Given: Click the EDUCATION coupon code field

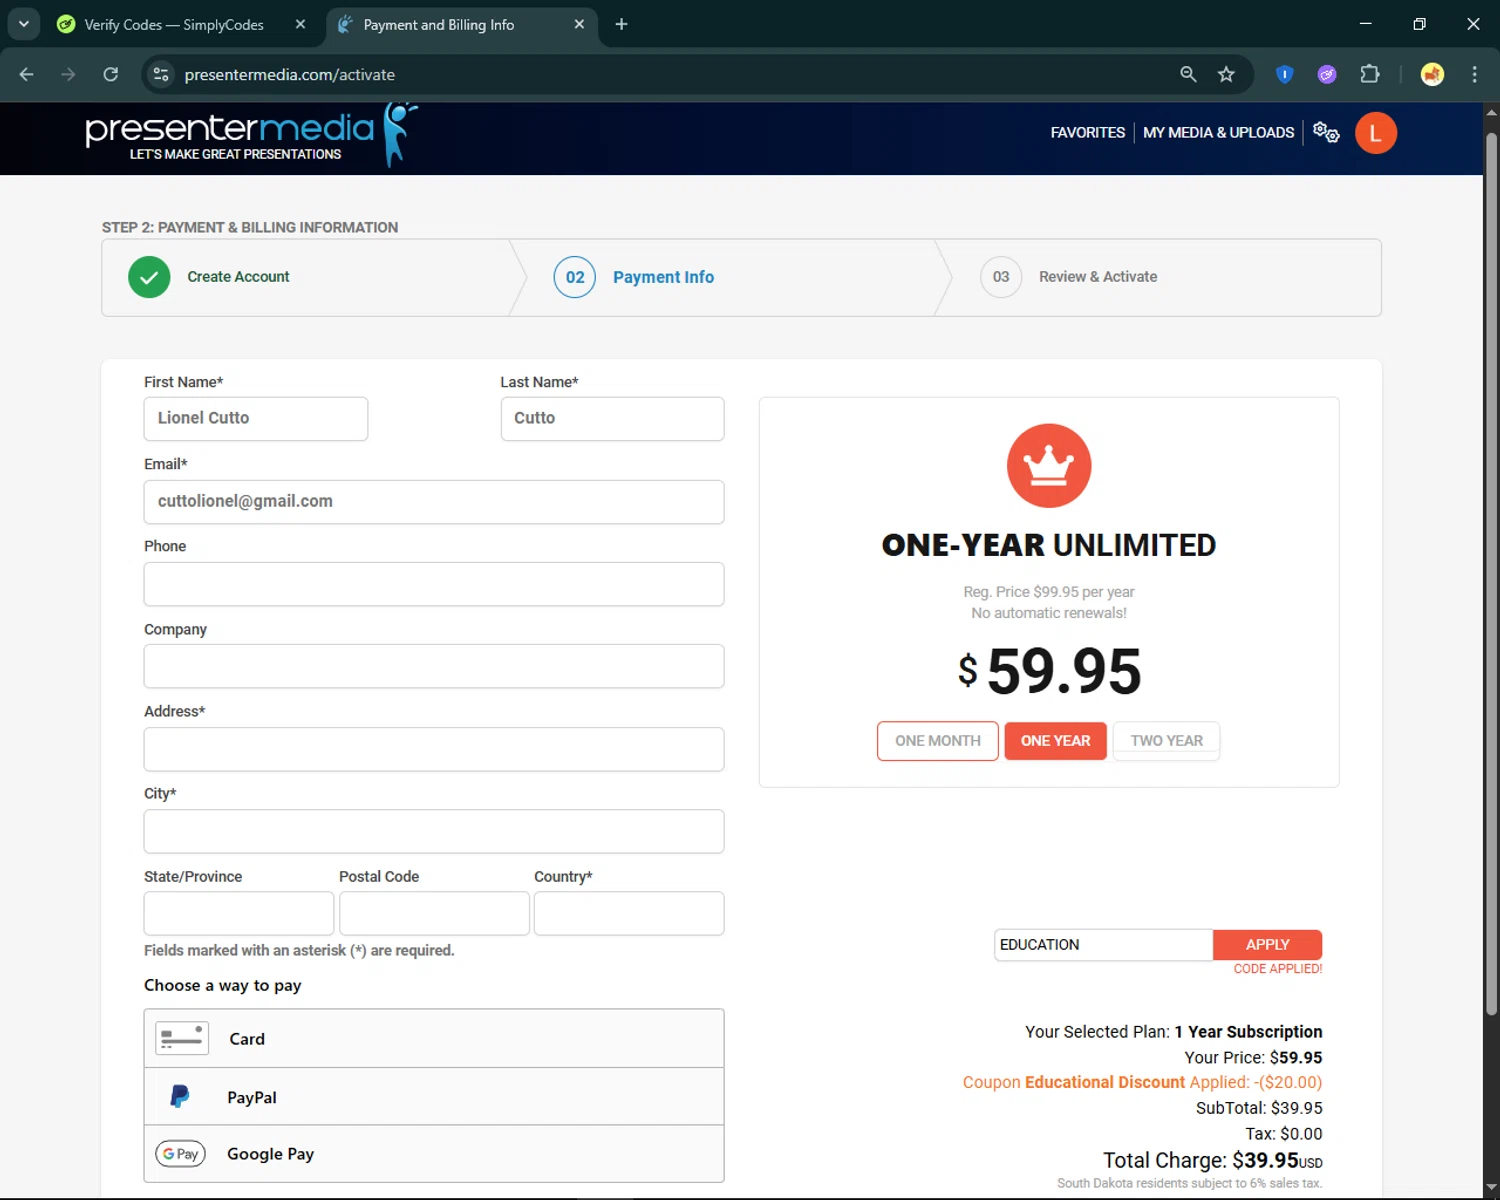Looking at the screenshot, I should [1104, 945].
